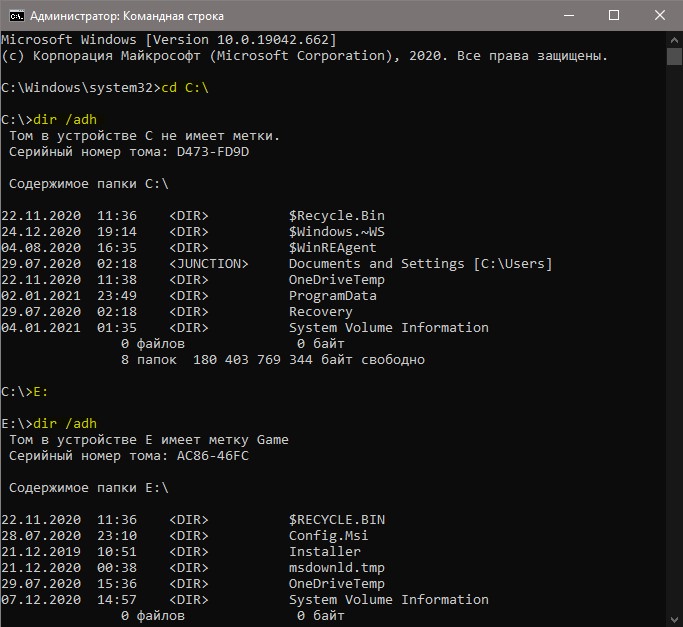Click the 'Том в устройстве C не имеет метки.' line
The image size is (683, 627).
point(145,136)
